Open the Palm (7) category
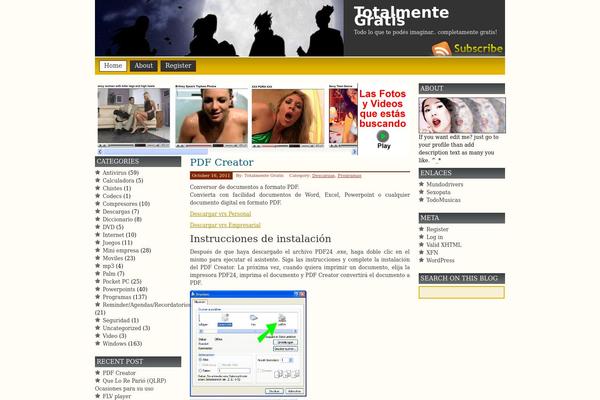 tap(113, 274)
